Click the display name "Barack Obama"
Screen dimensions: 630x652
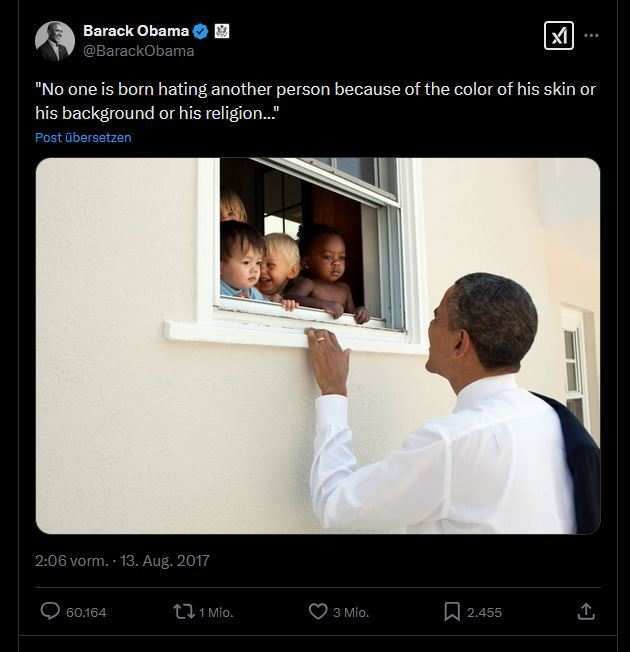click(136, 31)
